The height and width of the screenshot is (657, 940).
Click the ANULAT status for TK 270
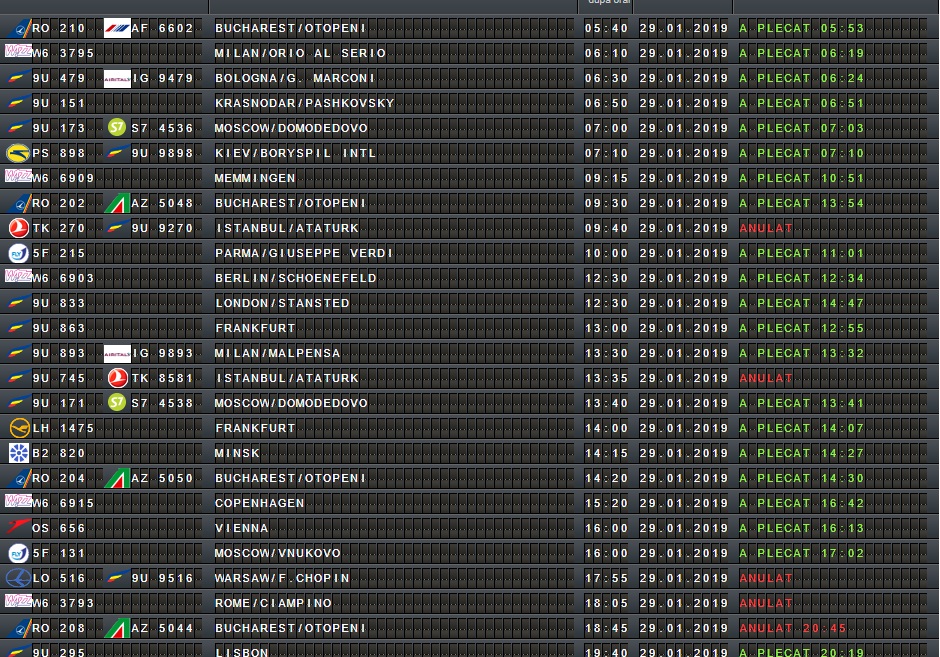766,228
